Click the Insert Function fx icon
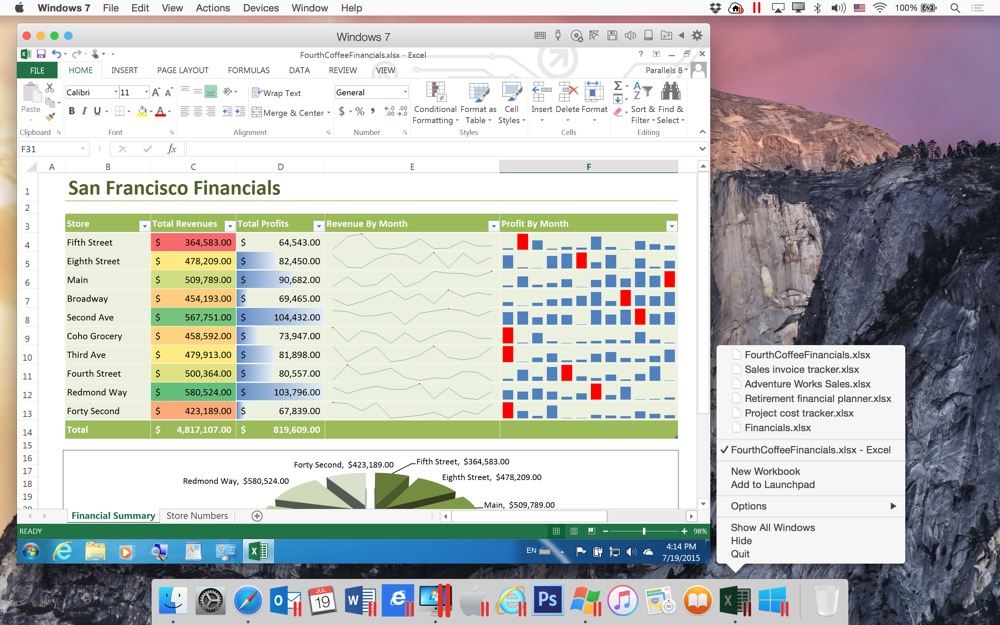Screen dimensions: 1000x625 pyautogui.click(x=172, y=149)
